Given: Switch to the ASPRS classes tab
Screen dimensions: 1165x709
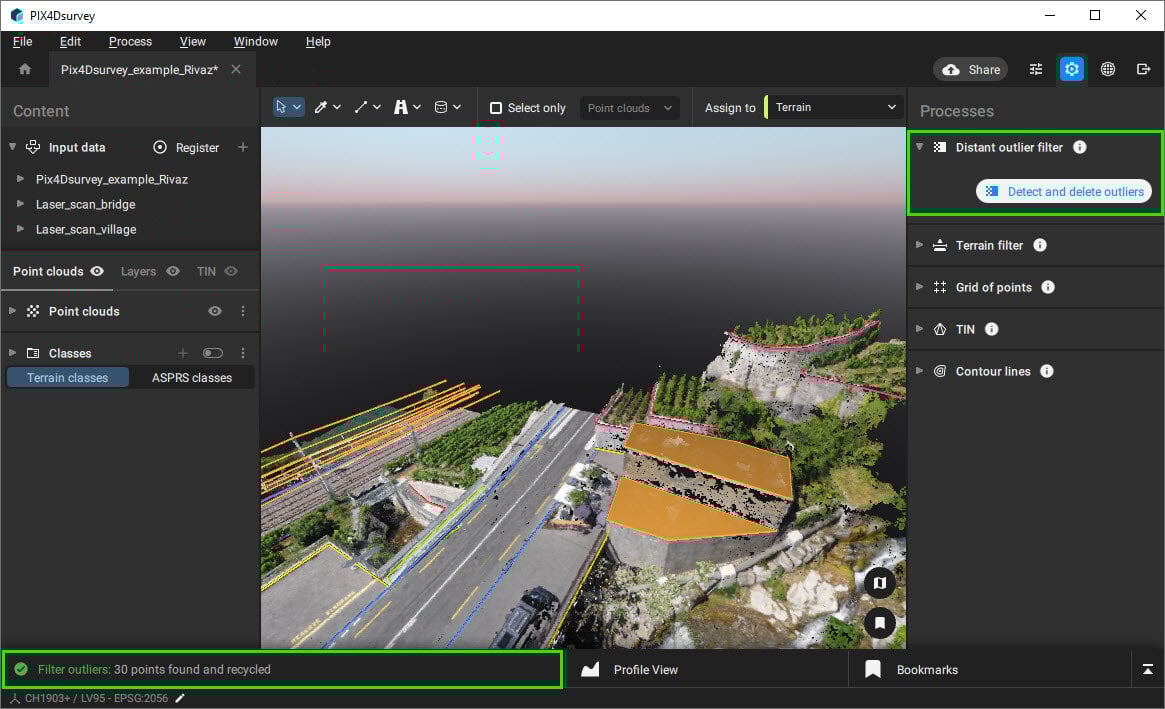Looking at the screenshot, I should (191, 377).
